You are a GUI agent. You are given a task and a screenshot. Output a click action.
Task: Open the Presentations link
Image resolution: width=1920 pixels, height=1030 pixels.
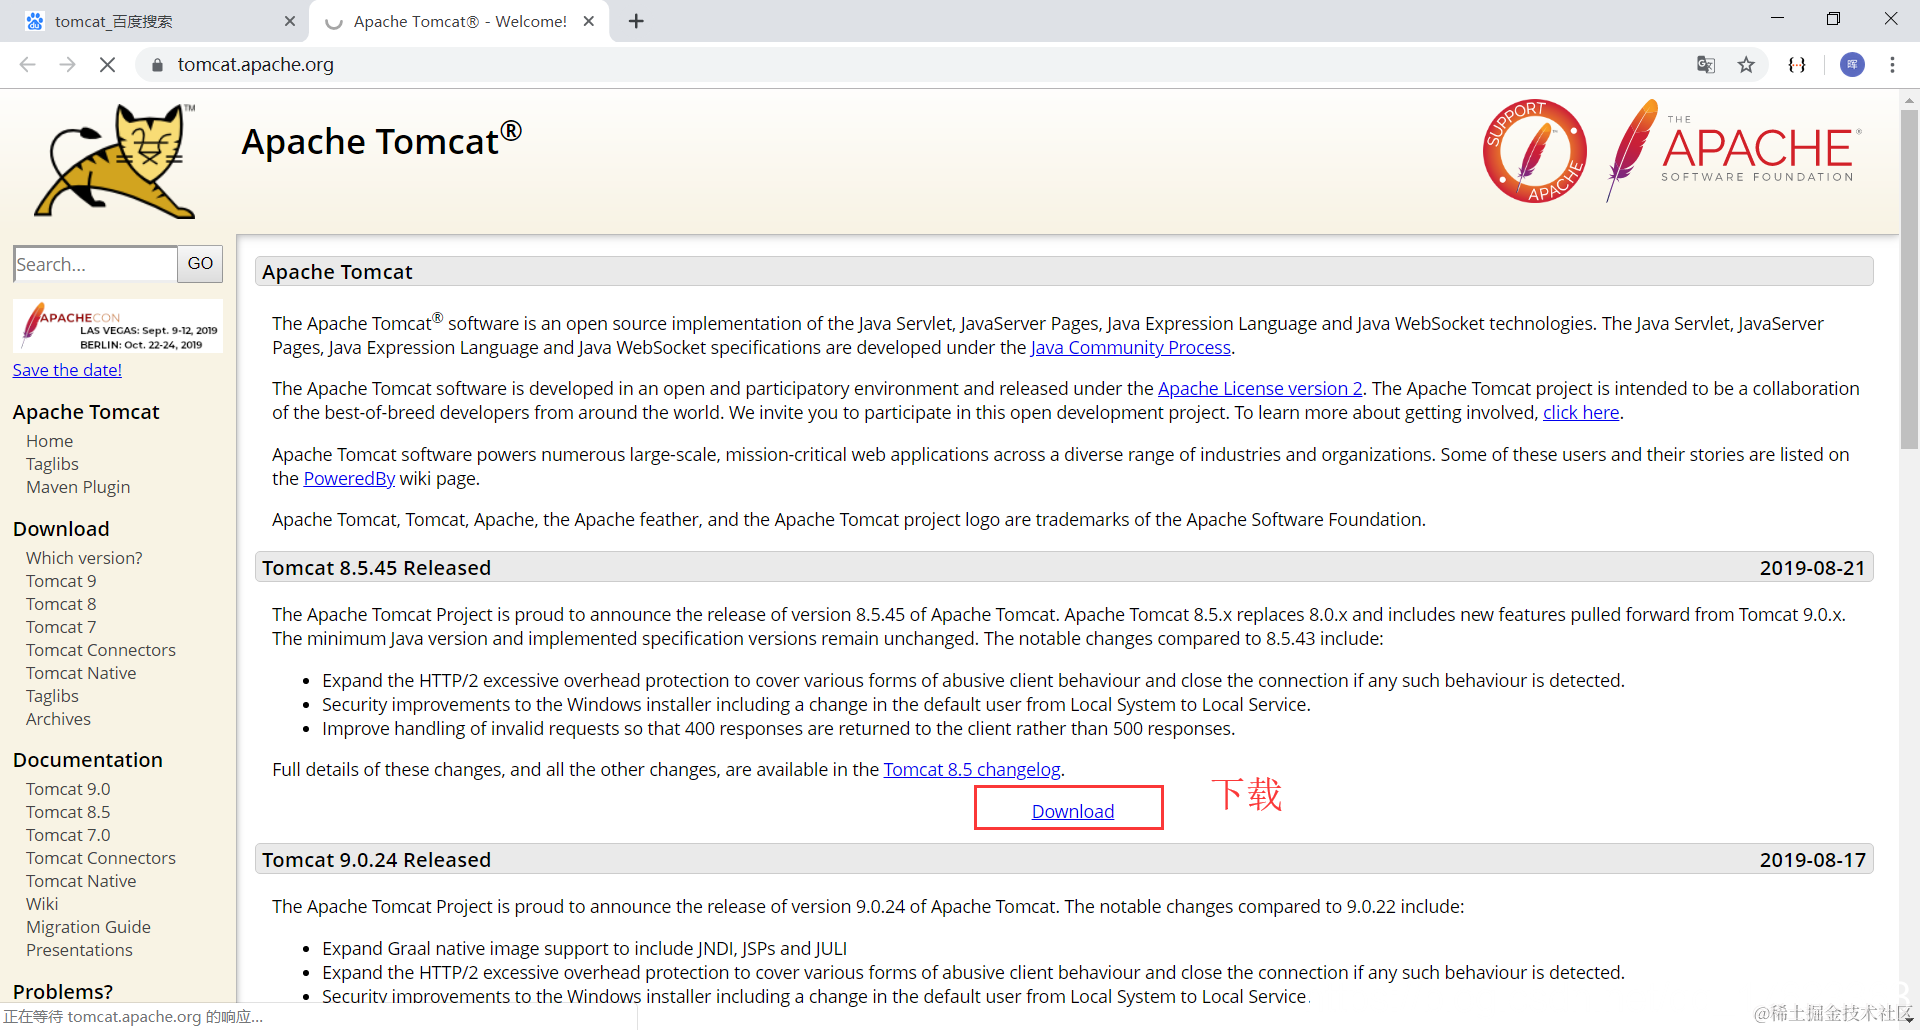tap(79, 950)
